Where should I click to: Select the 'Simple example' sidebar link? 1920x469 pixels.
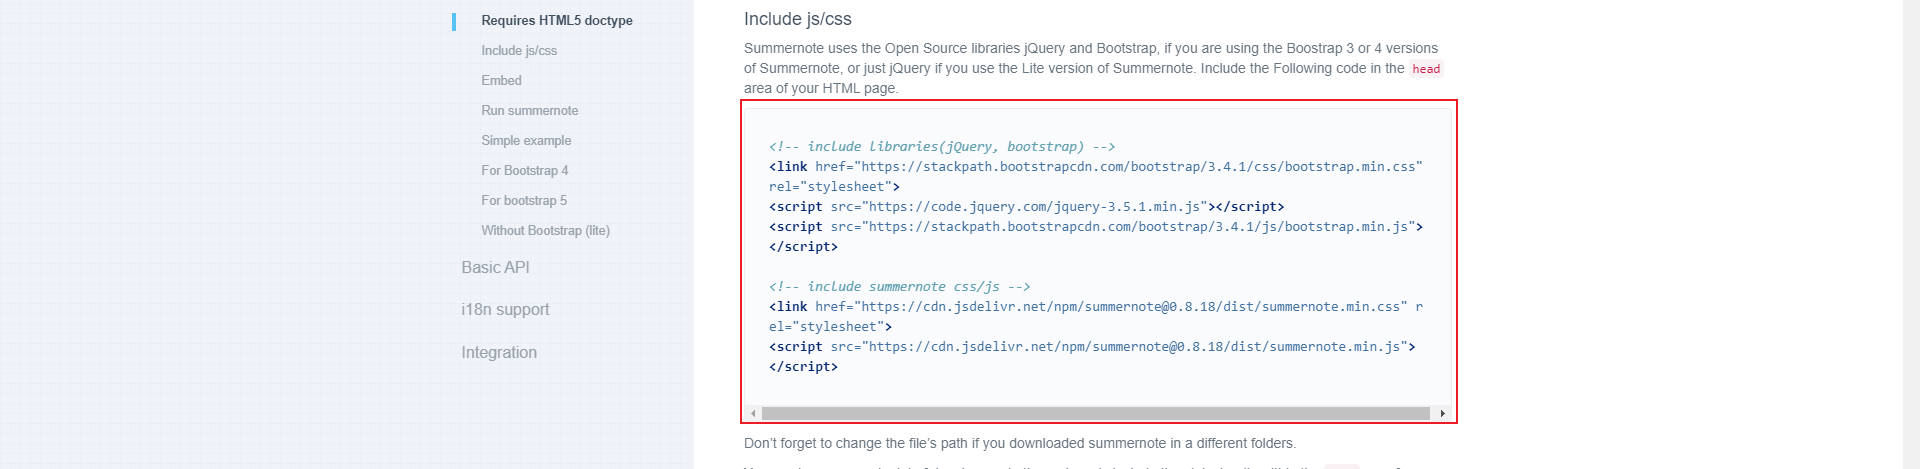[x=526, y=140]
